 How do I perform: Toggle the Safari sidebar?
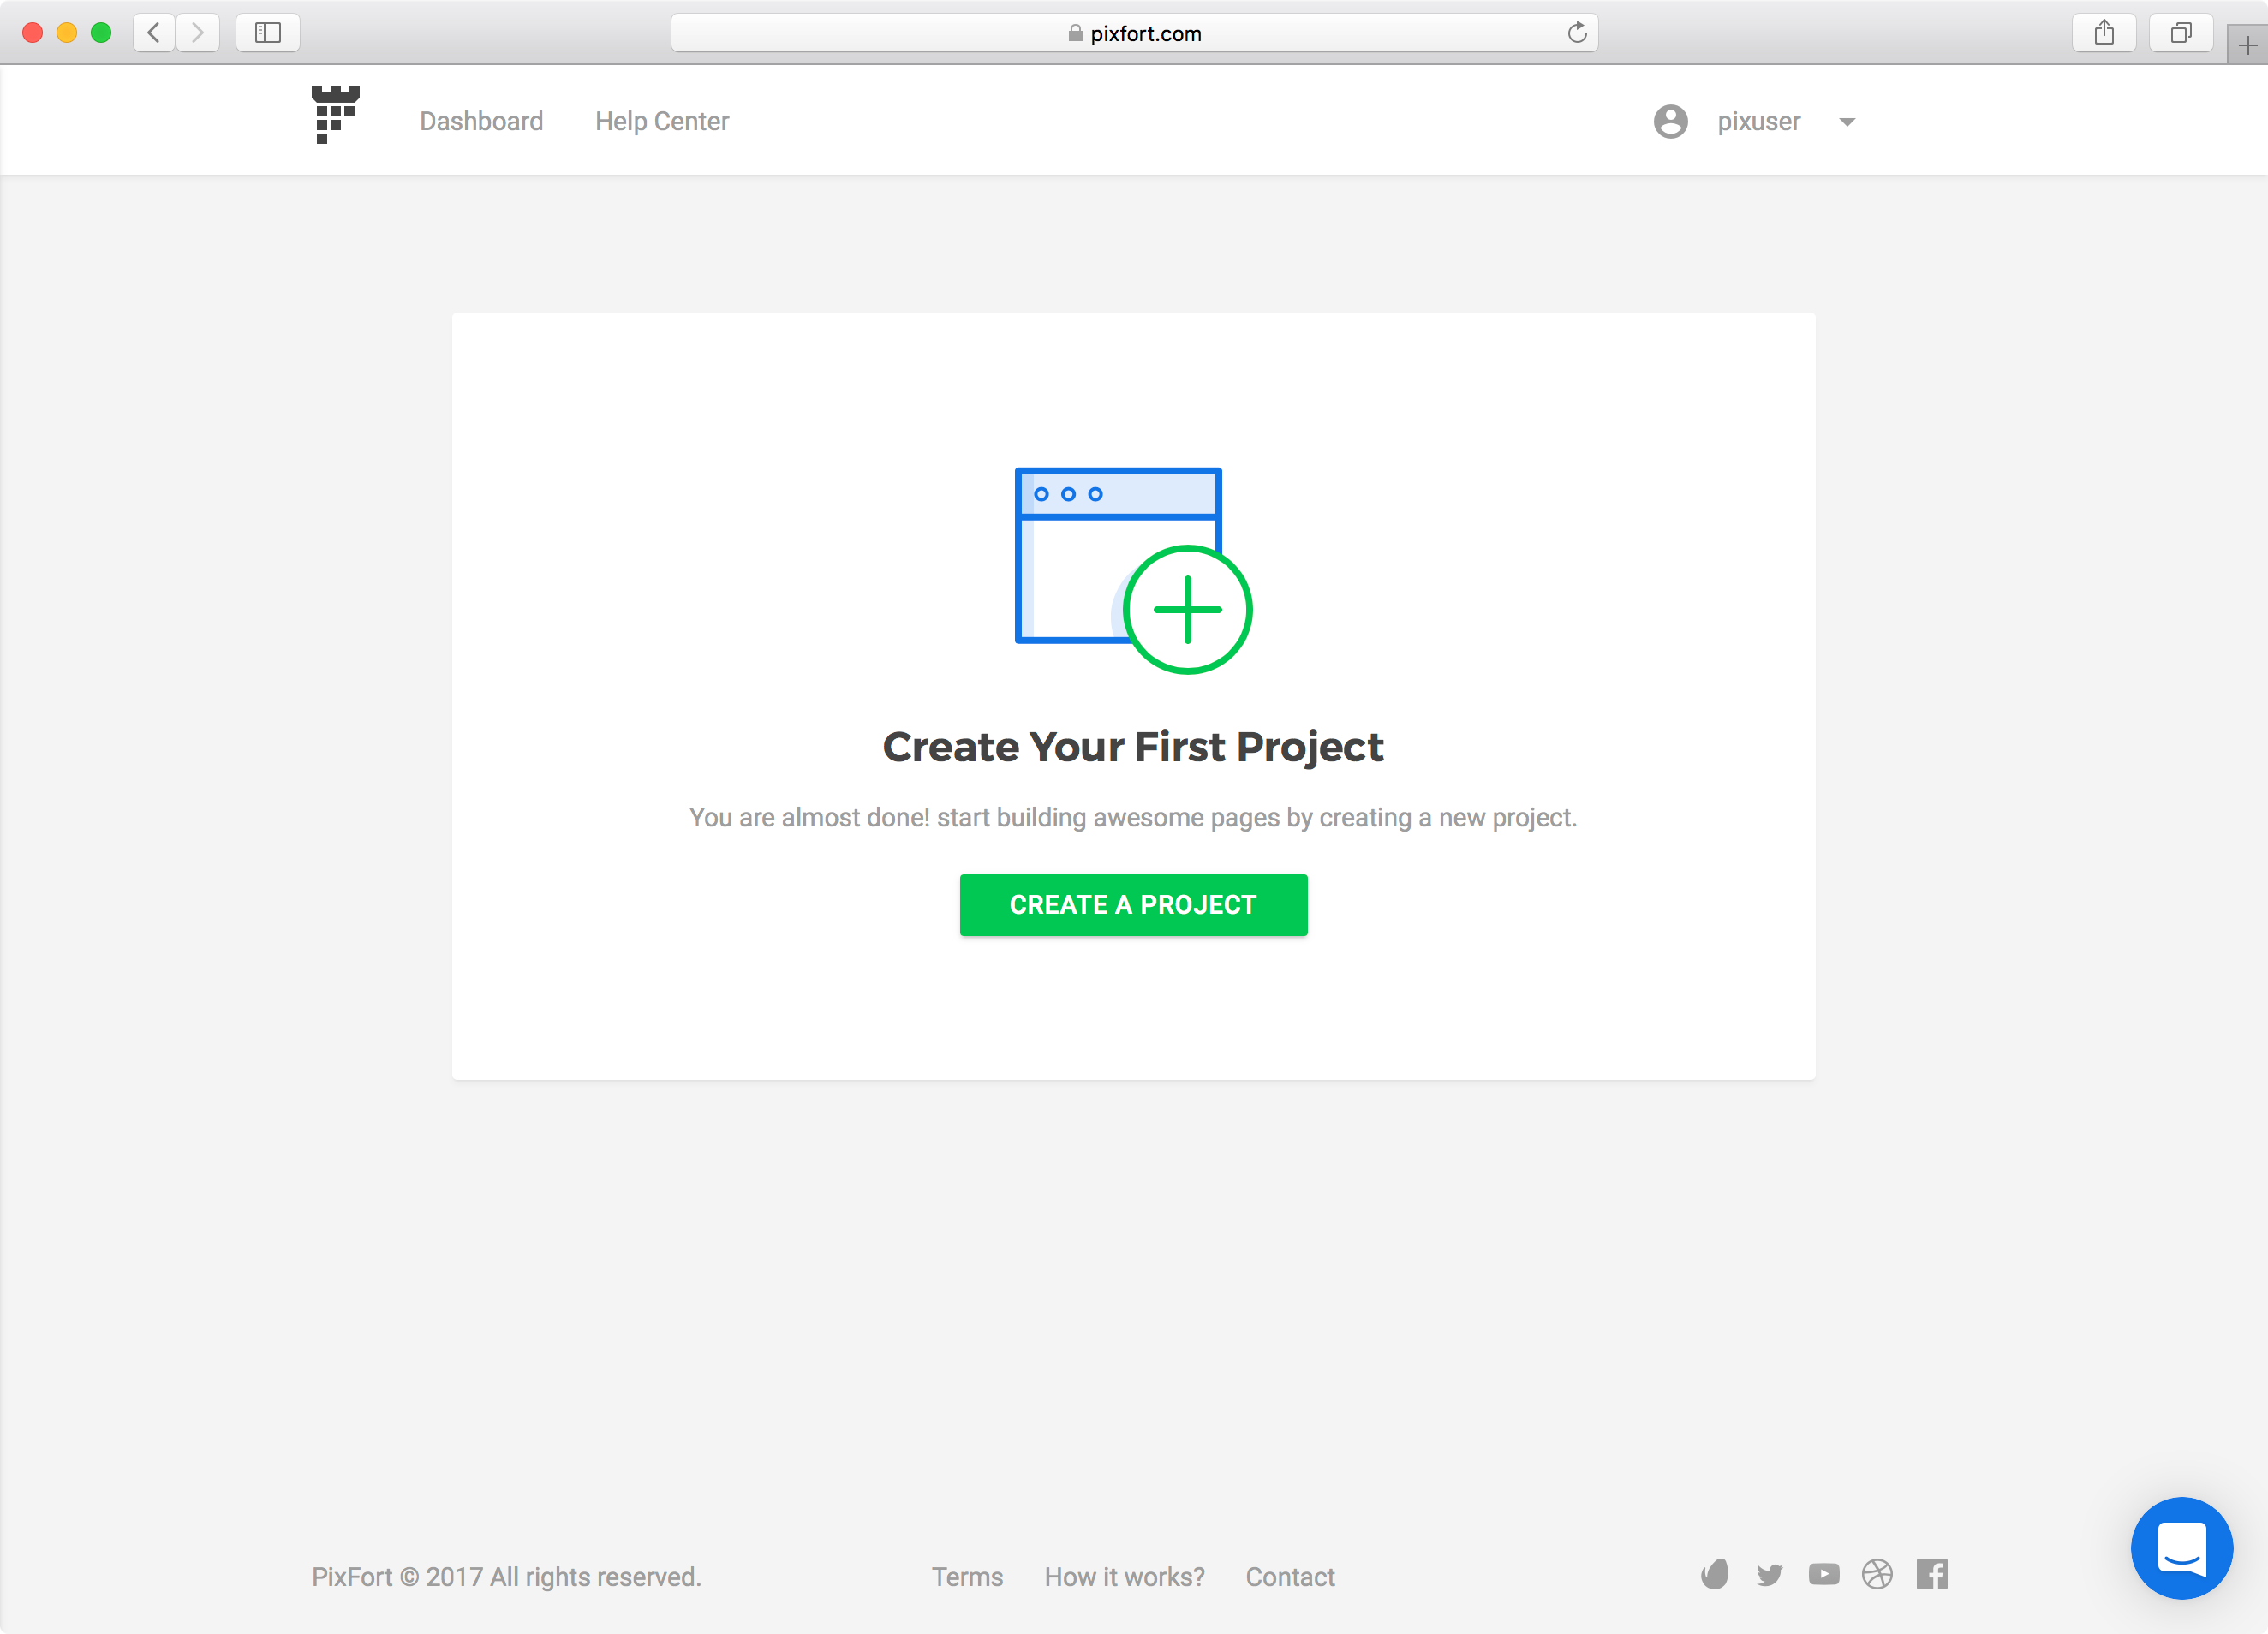pyautogui.click(x=267, y=33)
